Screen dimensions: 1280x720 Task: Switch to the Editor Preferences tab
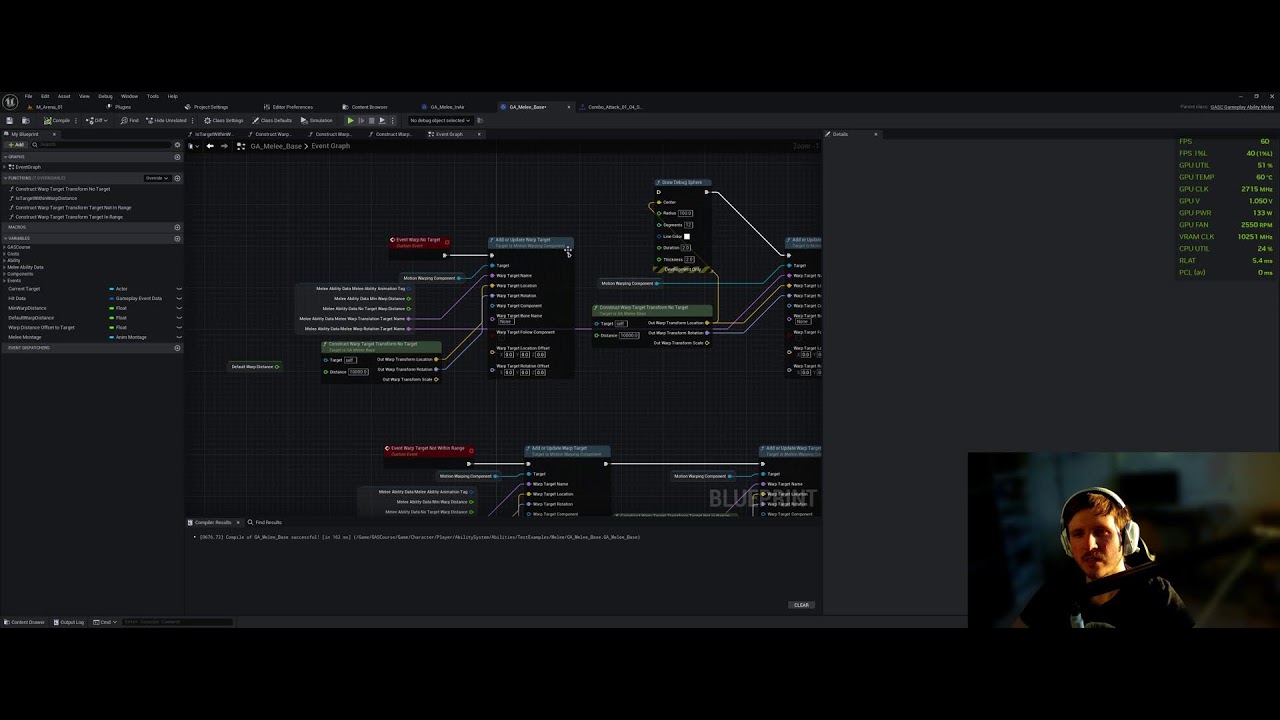288,107
